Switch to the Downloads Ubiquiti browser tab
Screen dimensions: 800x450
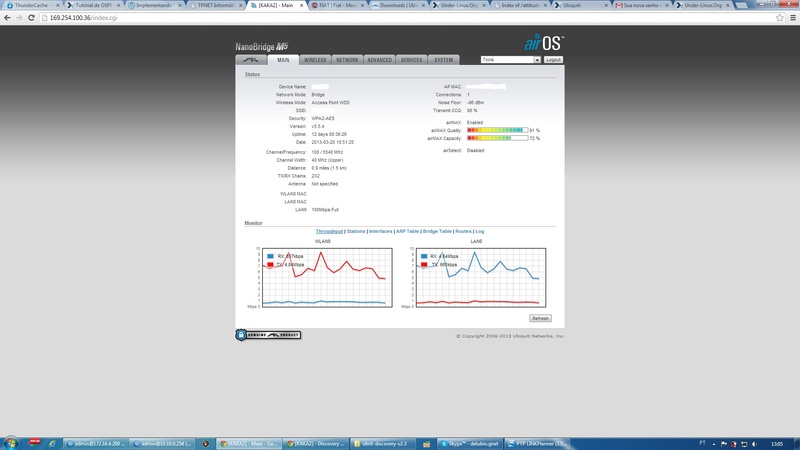pos(397,5)
